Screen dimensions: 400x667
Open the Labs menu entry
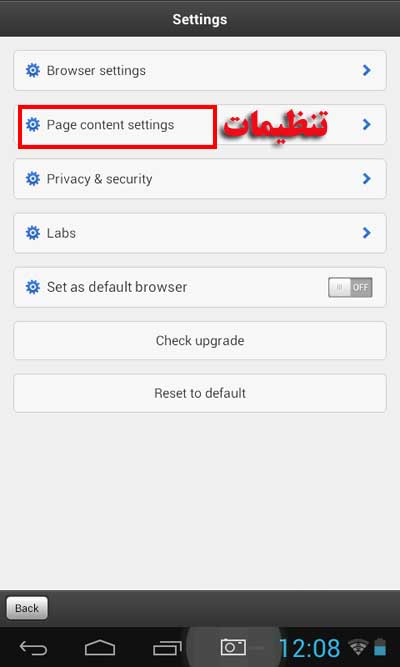200,233
